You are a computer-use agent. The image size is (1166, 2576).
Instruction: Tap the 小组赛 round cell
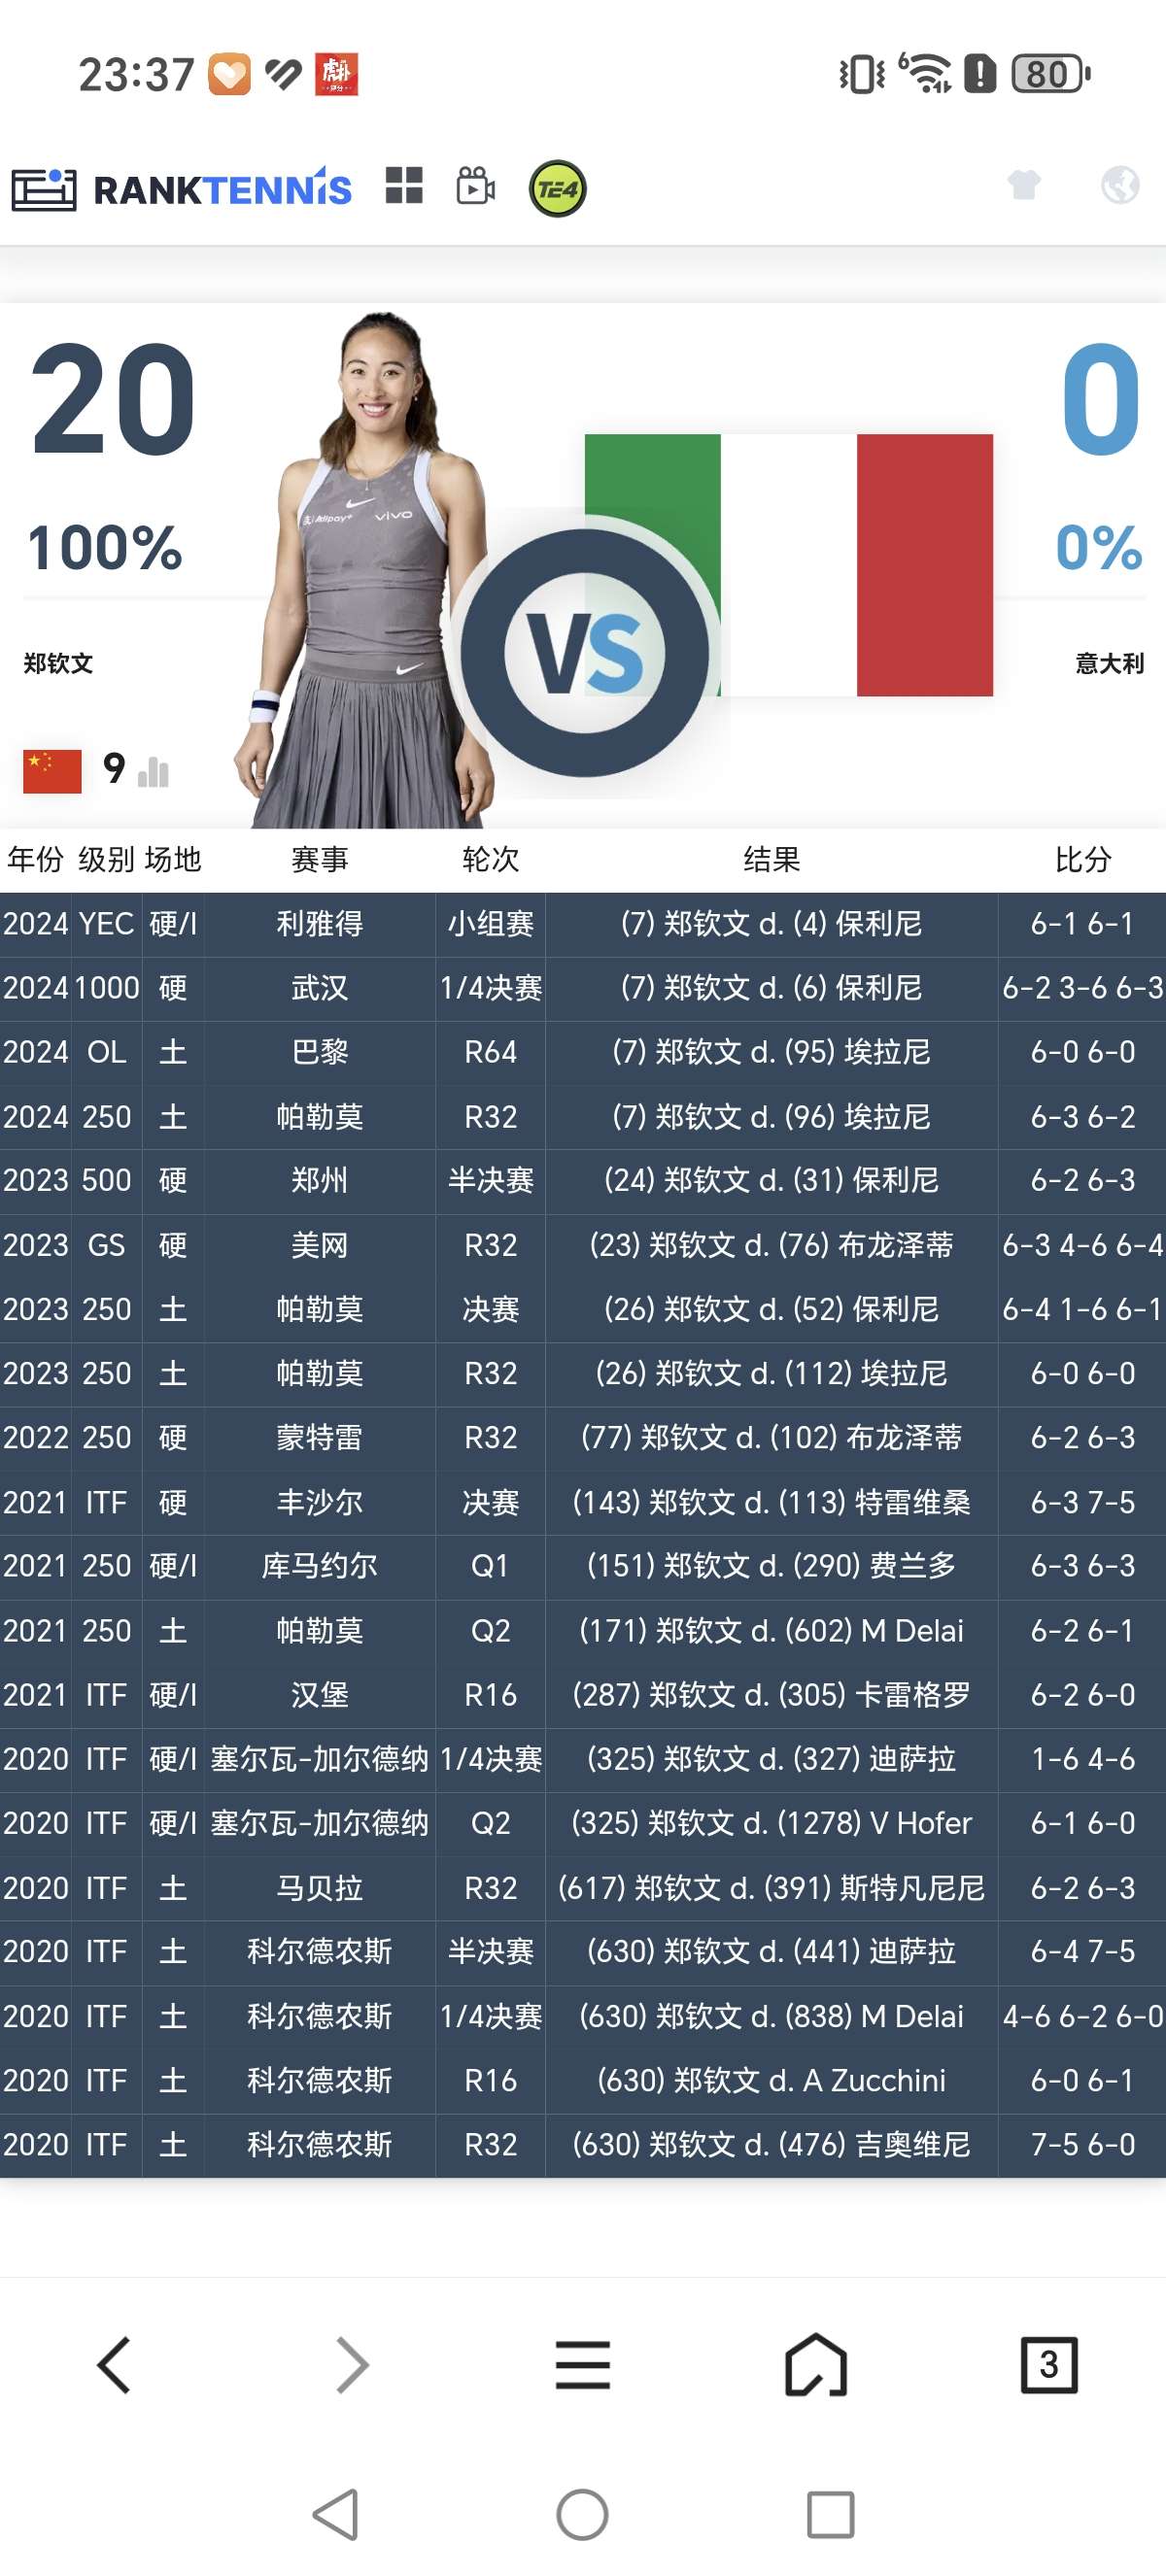pyautogui.click(x=491, y=923)
